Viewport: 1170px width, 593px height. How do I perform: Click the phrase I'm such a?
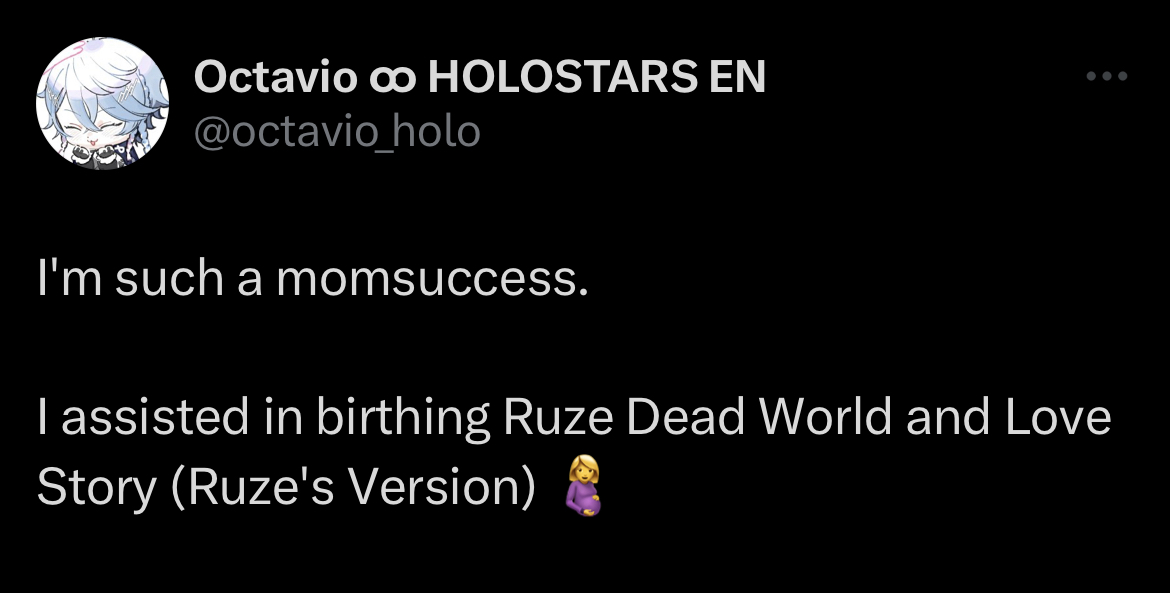[149, 279]
